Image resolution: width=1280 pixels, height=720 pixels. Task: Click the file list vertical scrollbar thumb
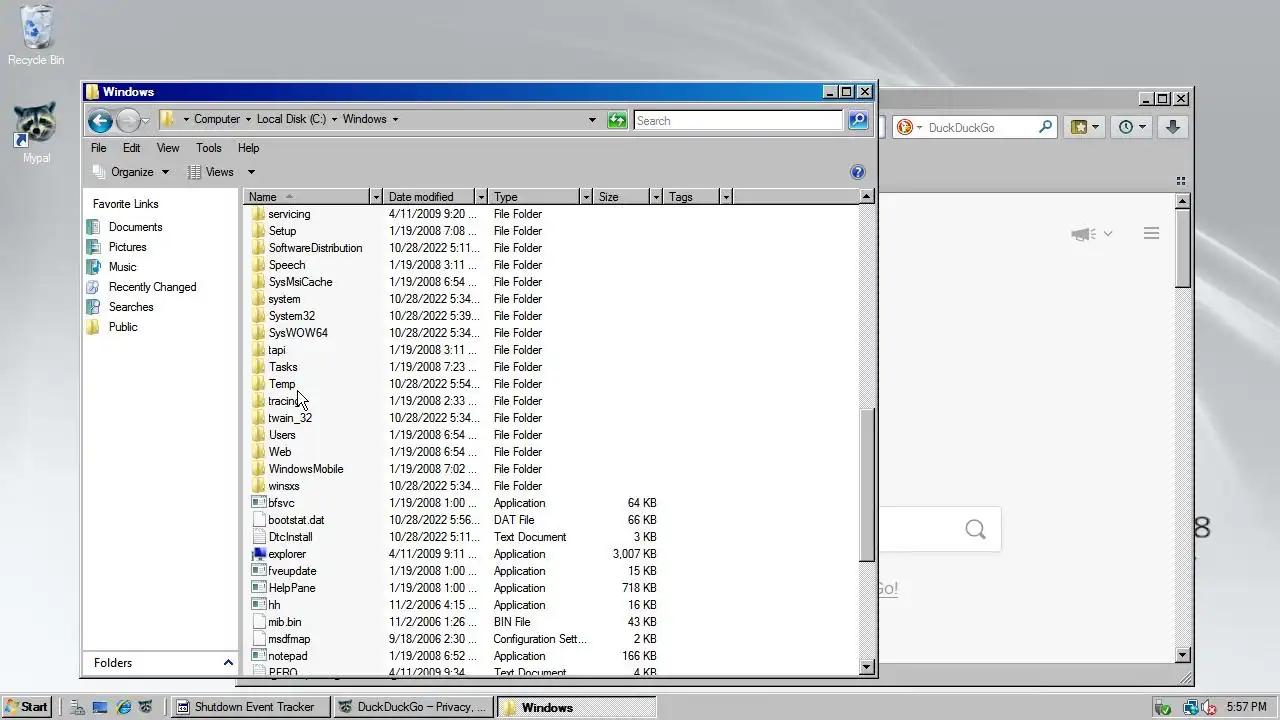[867, 485]
